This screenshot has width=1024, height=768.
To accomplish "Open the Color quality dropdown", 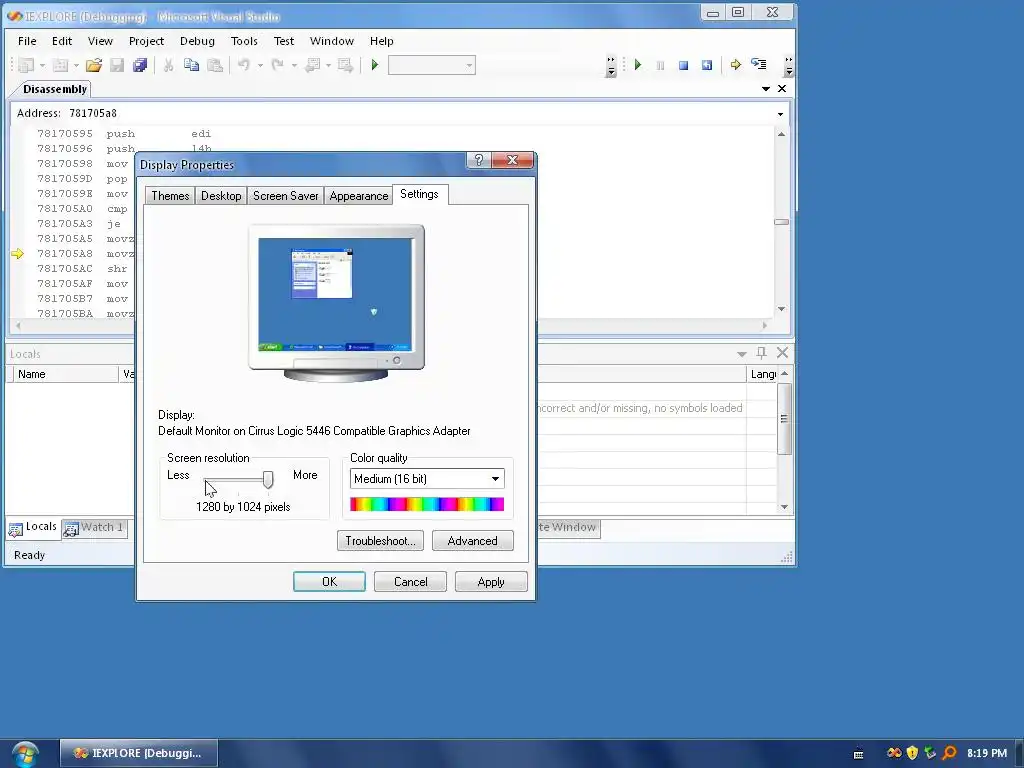I will pyautogui.click(x=496, y=479).
